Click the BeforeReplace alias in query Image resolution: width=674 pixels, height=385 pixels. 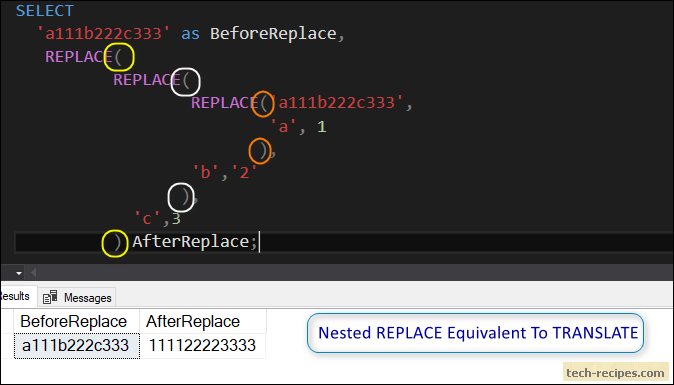(273, 34)
